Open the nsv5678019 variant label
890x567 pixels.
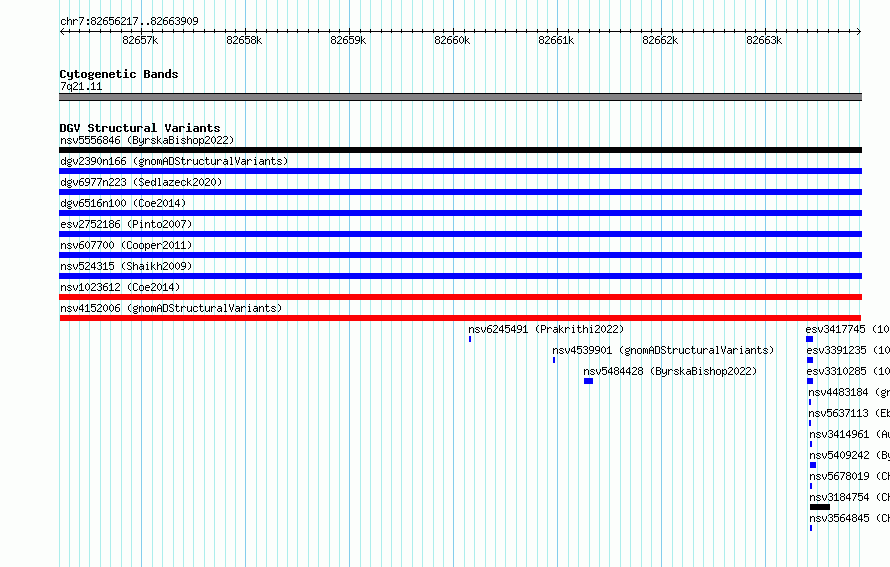click(x=850, y=476)
